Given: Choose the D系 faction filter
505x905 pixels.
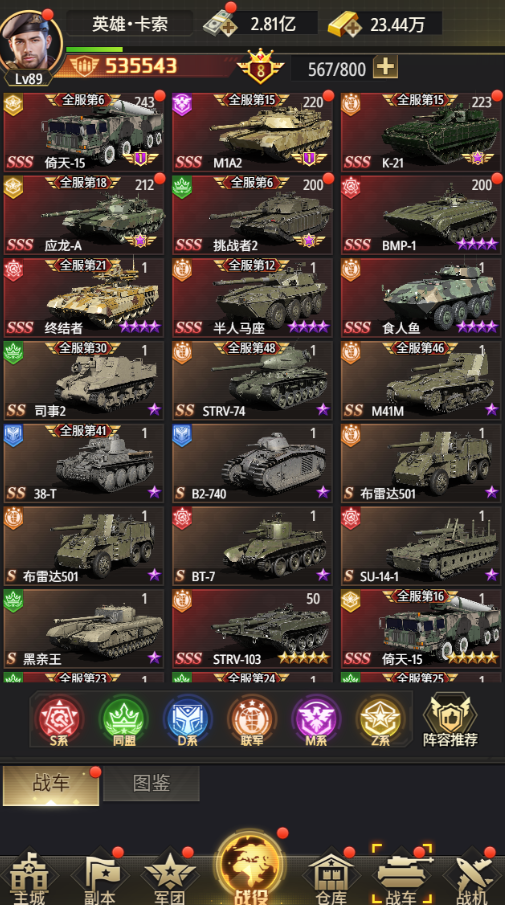Looking at the screenshot, I should 188,720.
